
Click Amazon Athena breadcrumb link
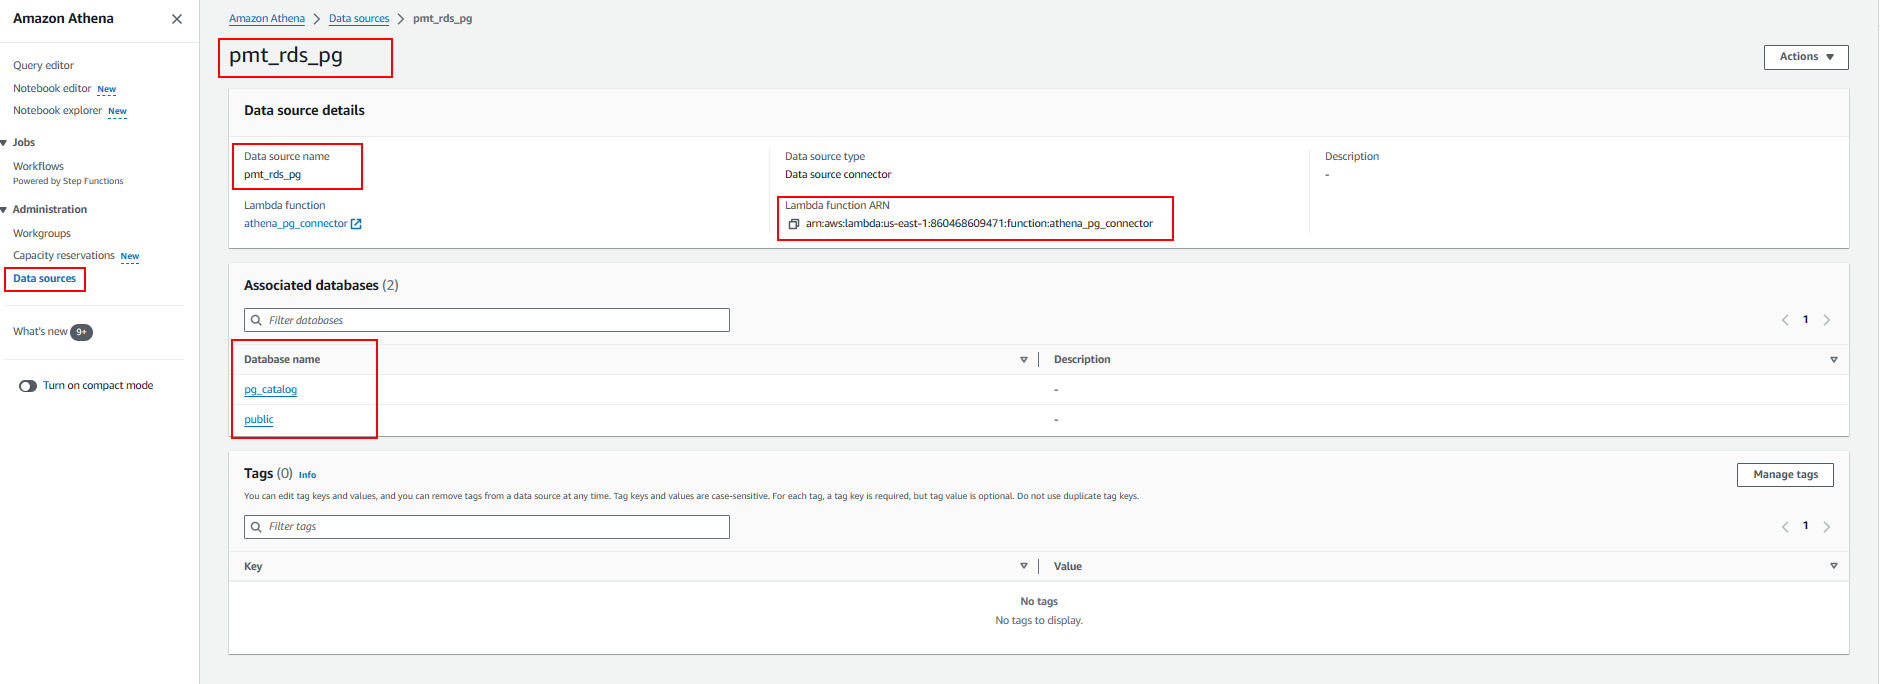pyautogui.click(x=267, y=19)
